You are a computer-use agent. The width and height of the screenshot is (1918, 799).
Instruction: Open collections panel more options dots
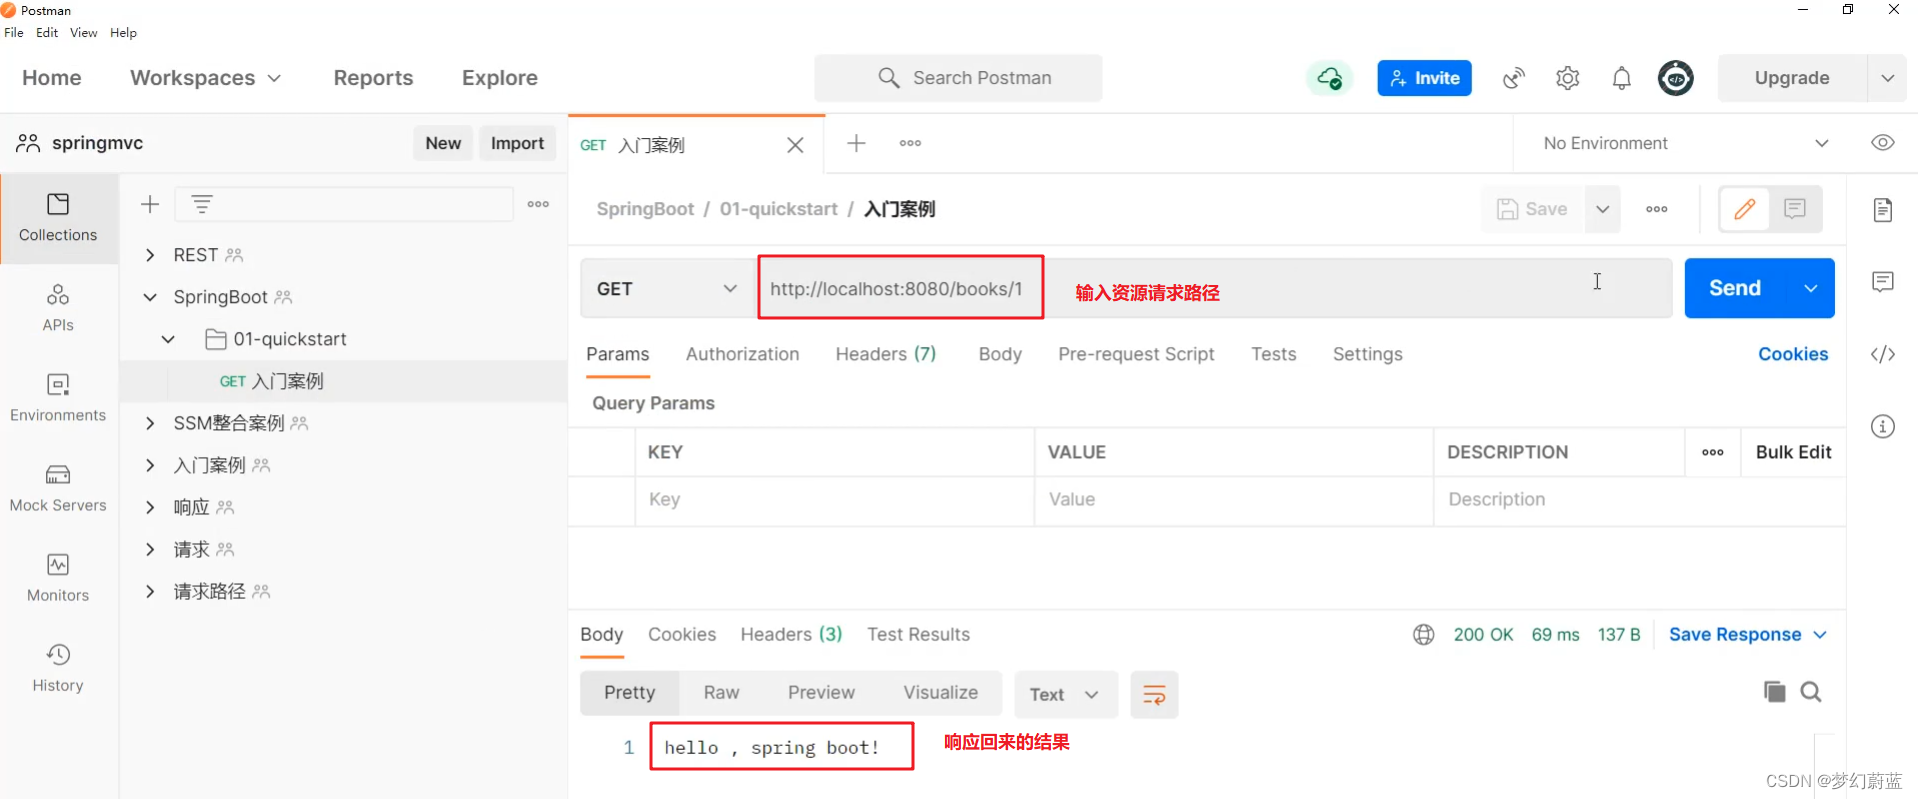[x=538, y=204]
